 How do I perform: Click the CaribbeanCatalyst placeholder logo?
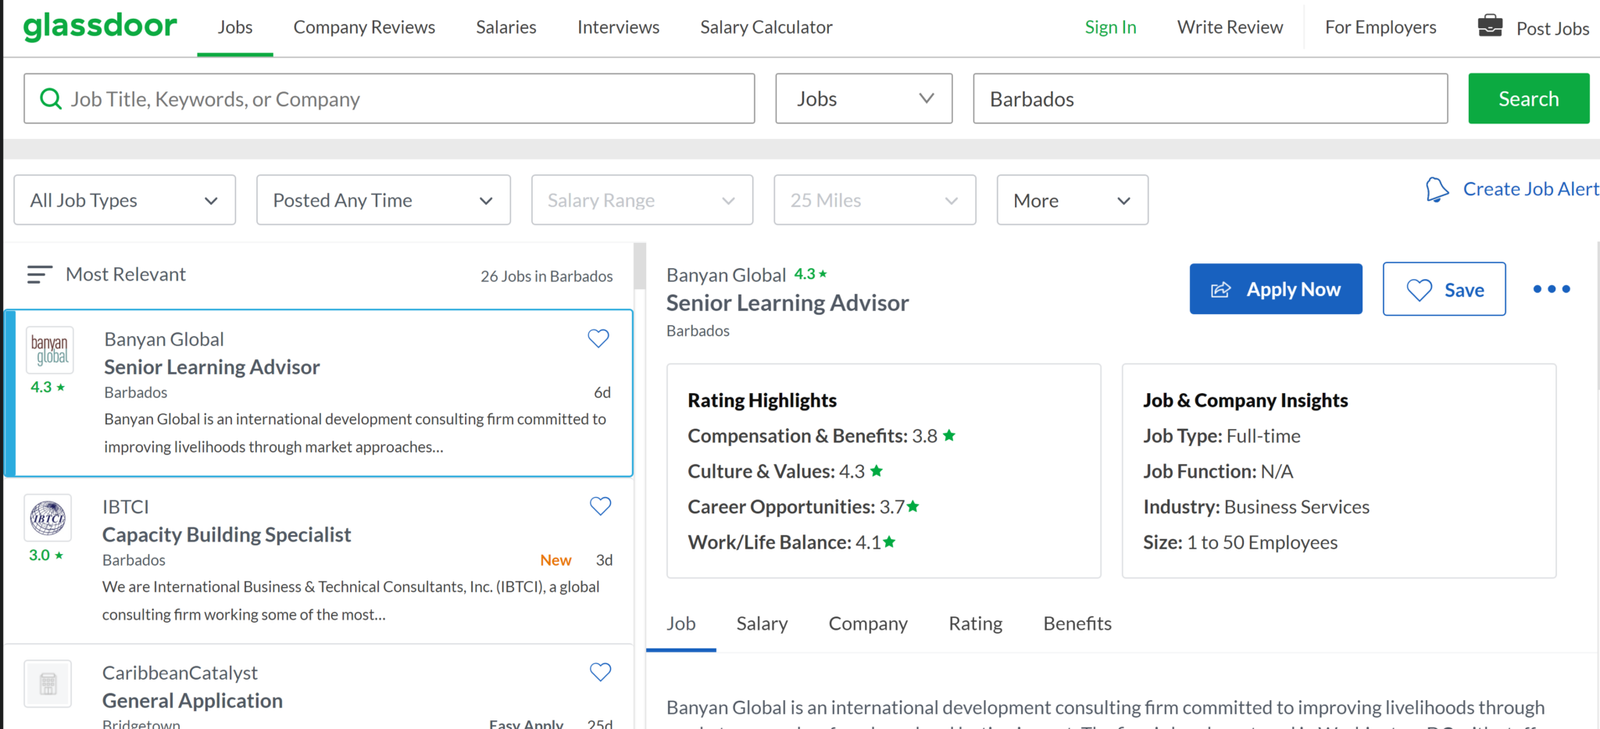pos(48,684)
